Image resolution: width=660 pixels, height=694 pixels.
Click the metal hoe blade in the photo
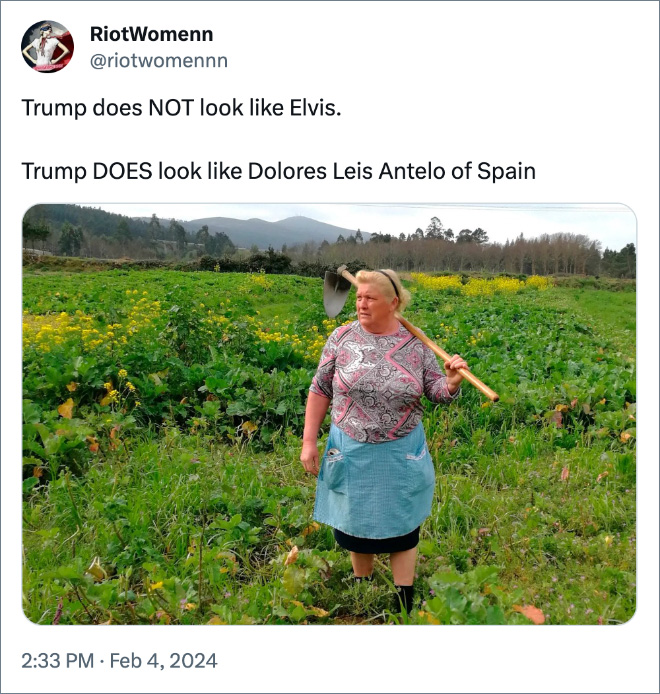tap(336, 292)
